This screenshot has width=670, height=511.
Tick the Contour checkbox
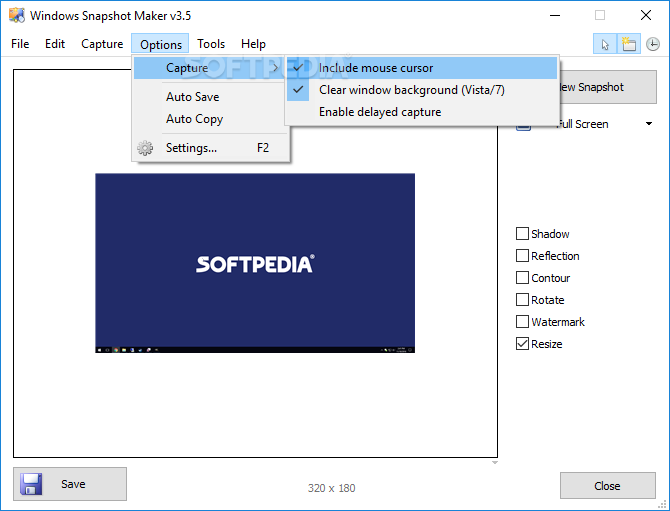tap(522, 278)
